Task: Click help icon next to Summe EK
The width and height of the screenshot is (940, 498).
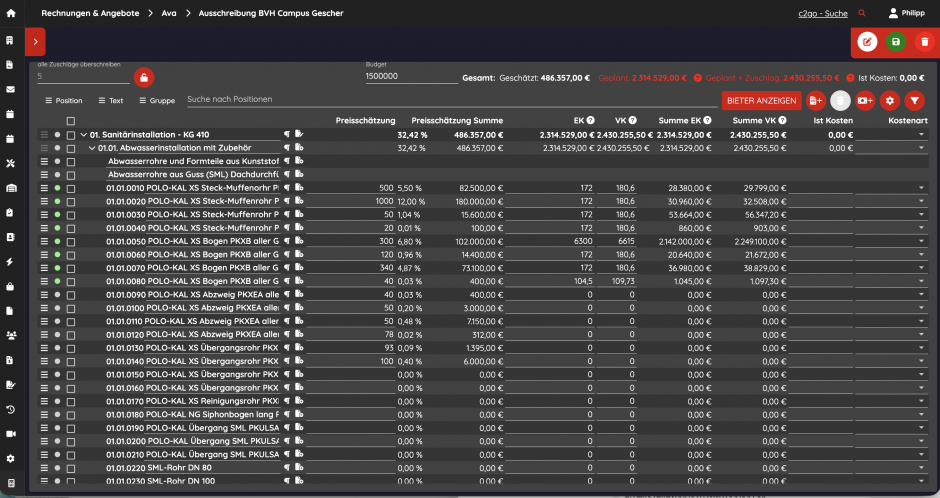Action: pos(707,120)
